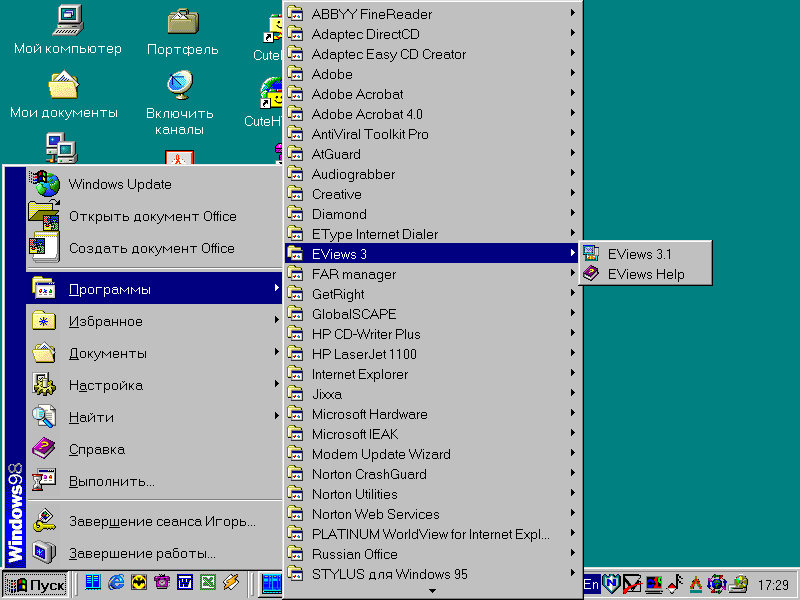Screen dimensions: 800x600
Task: Open the ABBYY FineReader program group
Action: pyautogui.click(x=433, y=14)
